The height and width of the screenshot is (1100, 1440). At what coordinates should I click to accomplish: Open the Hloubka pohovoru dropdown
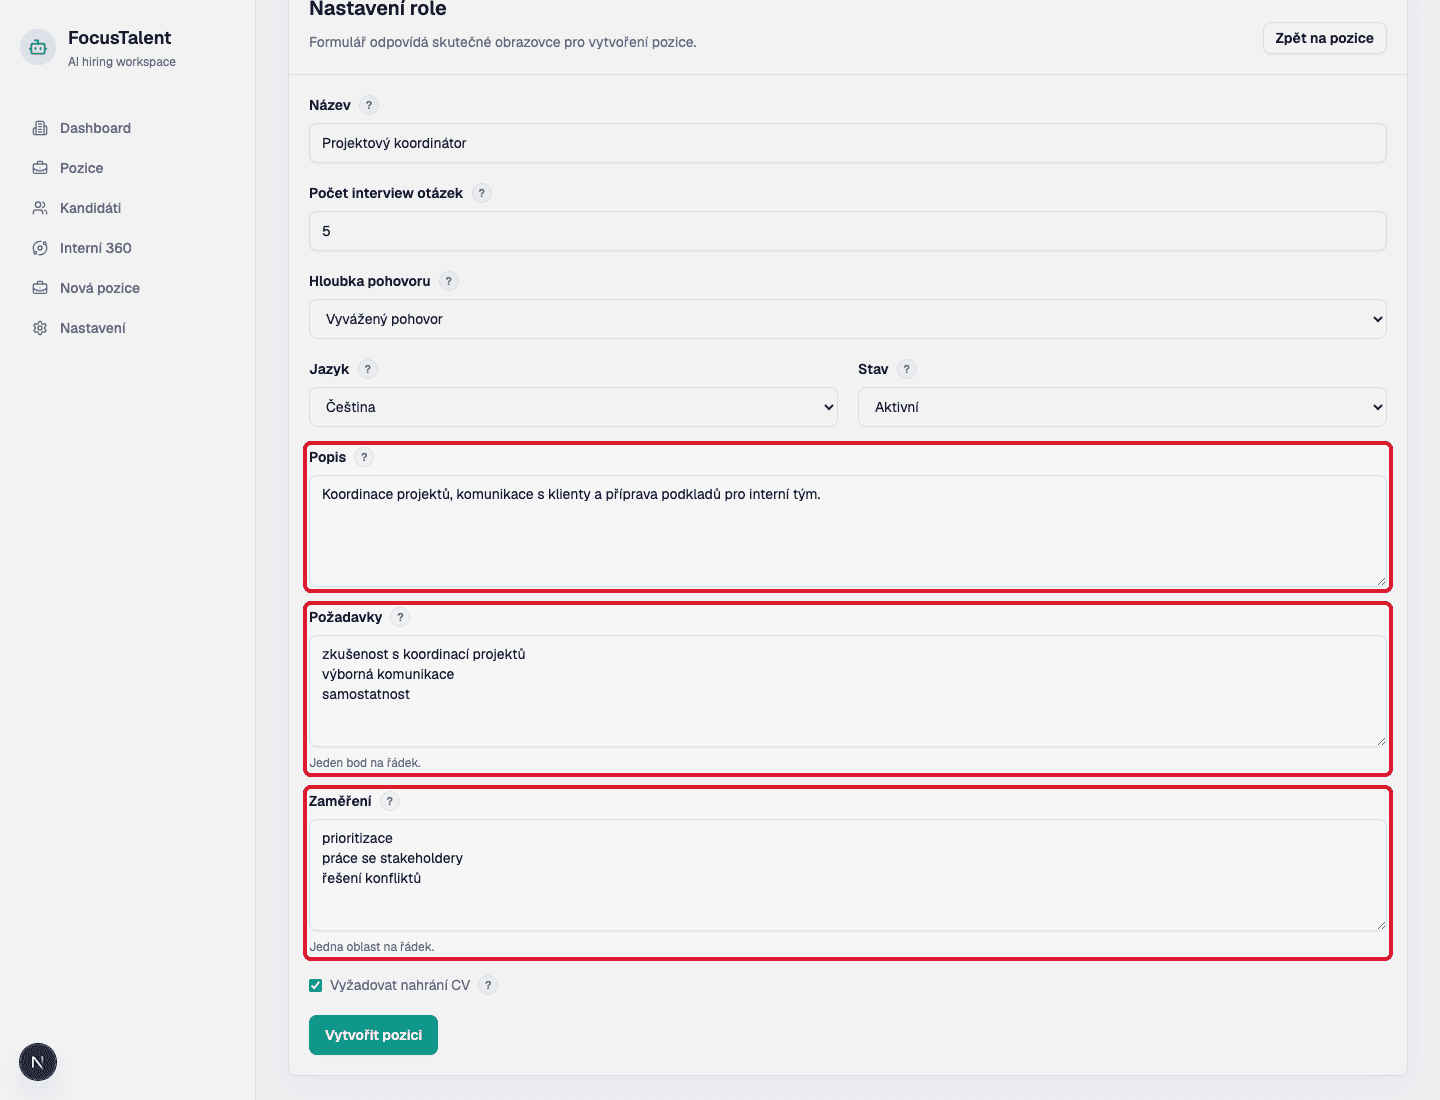click(x=848, y=319)
